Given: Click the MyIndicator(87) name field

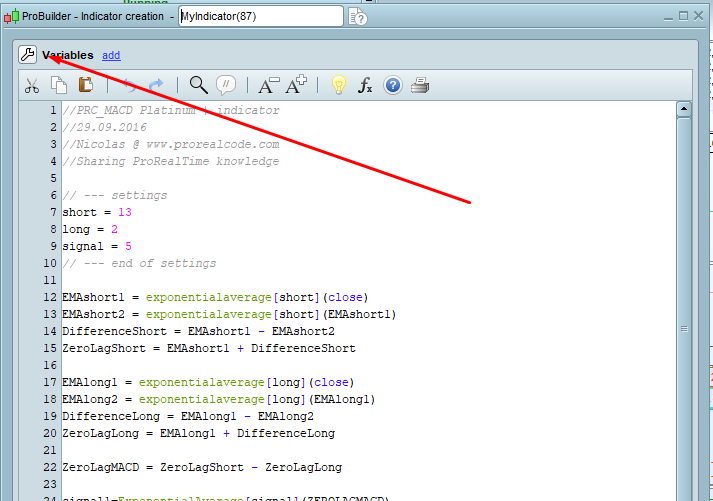Looking at the screenshot, I should pos(261,16).
